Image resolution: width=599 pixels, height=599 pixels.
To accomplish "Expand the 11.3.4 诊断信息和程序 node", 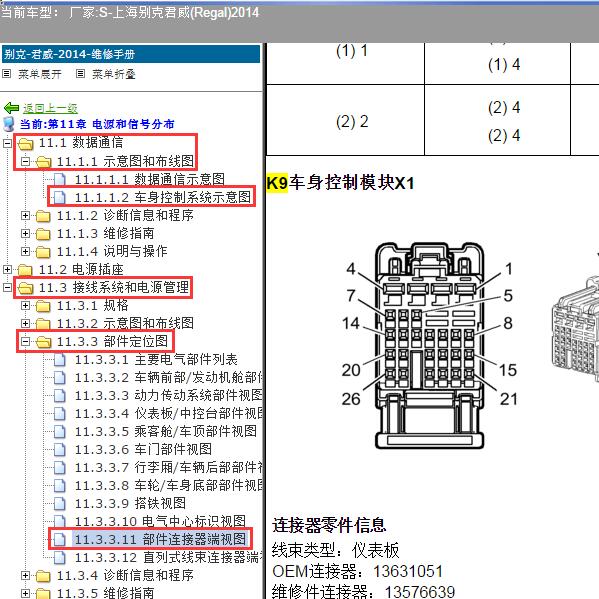I will [25, 575].
